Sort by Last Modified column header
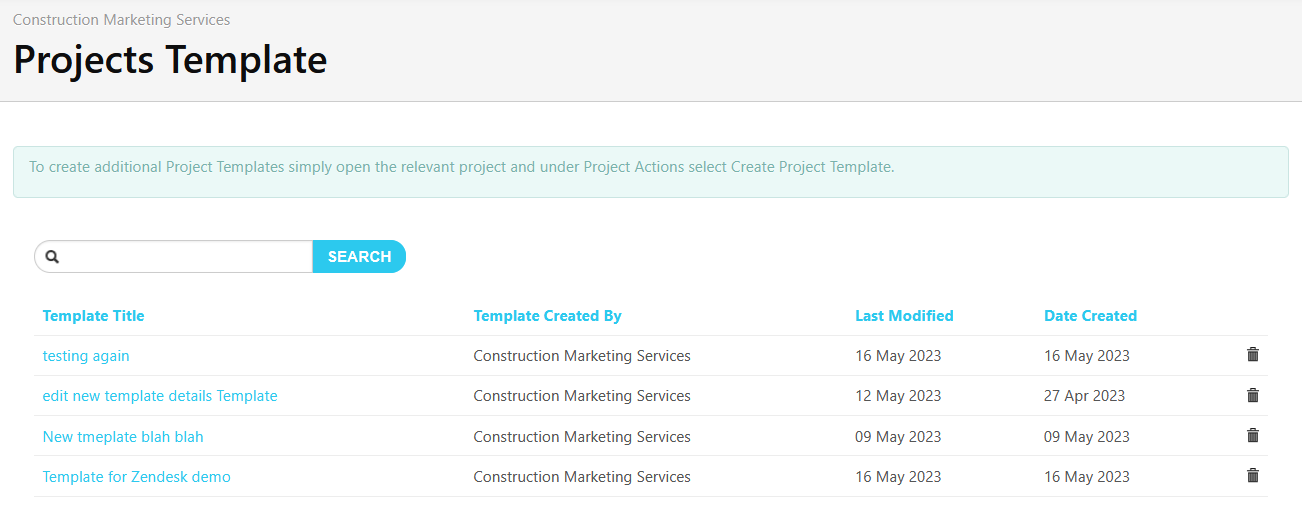 click(904, 316)
